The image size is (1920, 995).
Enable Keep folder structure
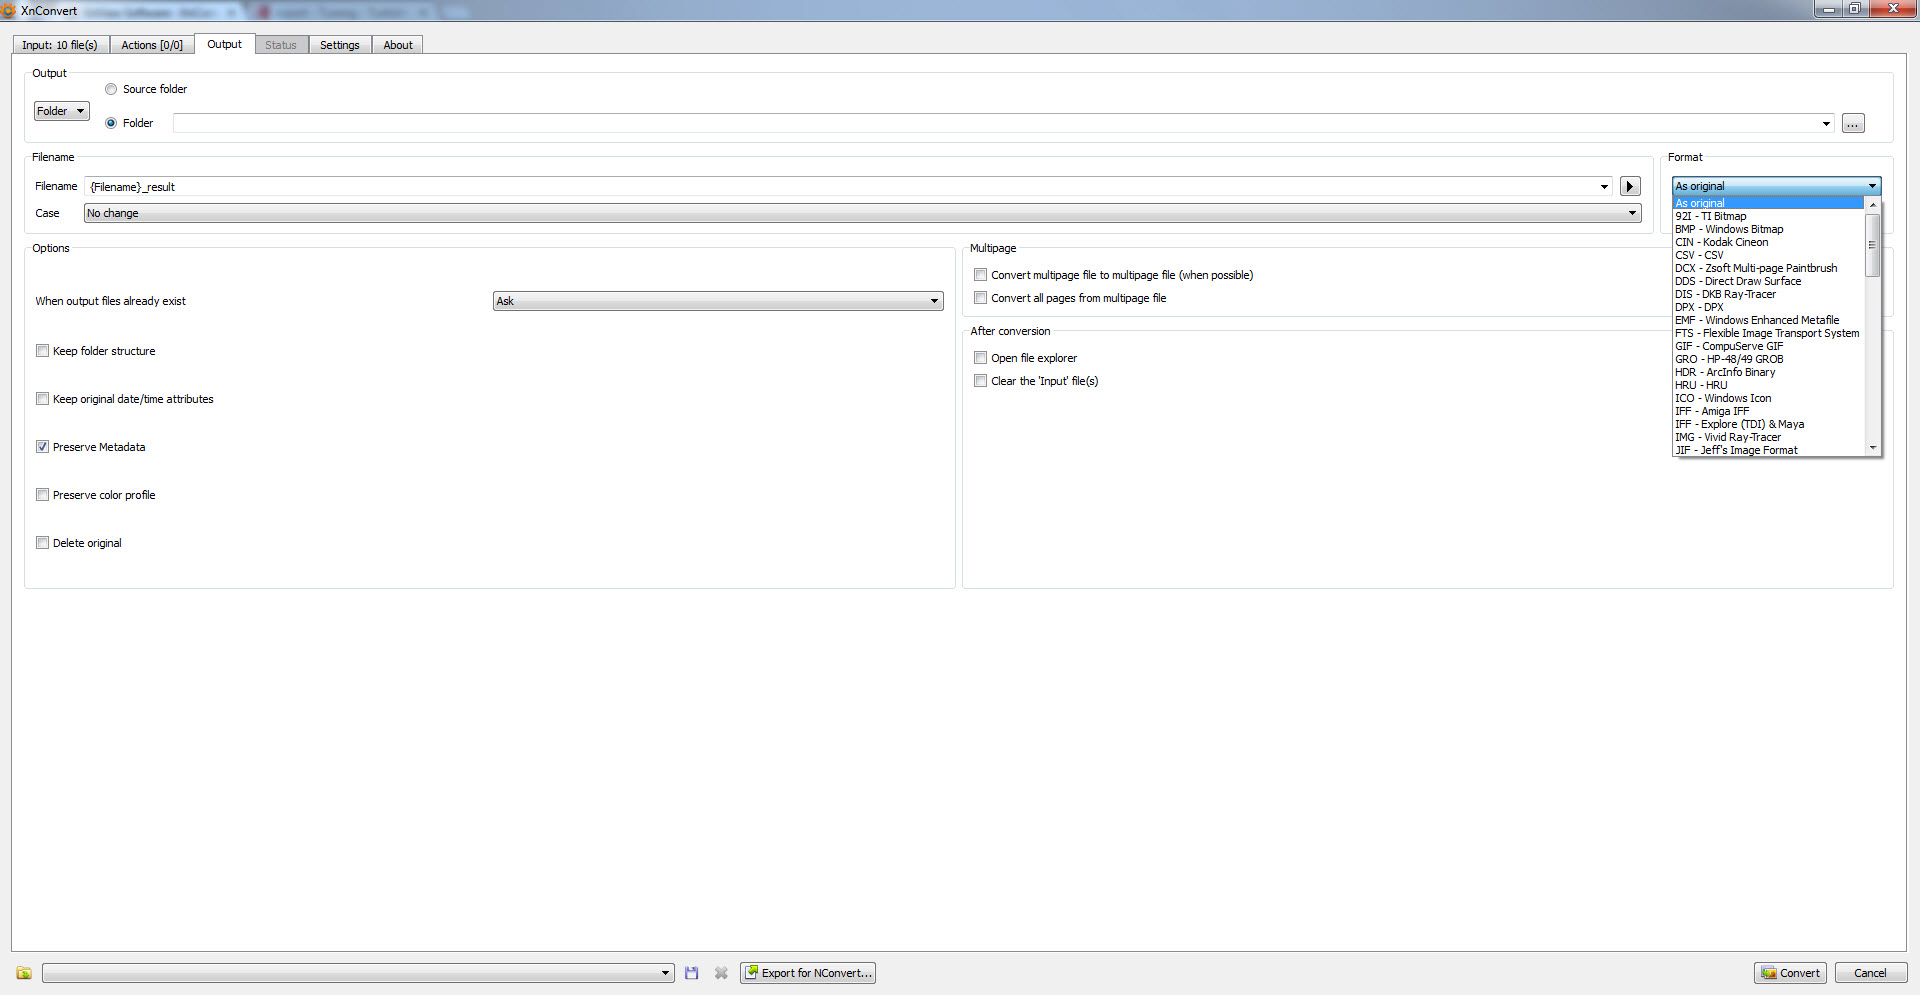click(42, 350)
